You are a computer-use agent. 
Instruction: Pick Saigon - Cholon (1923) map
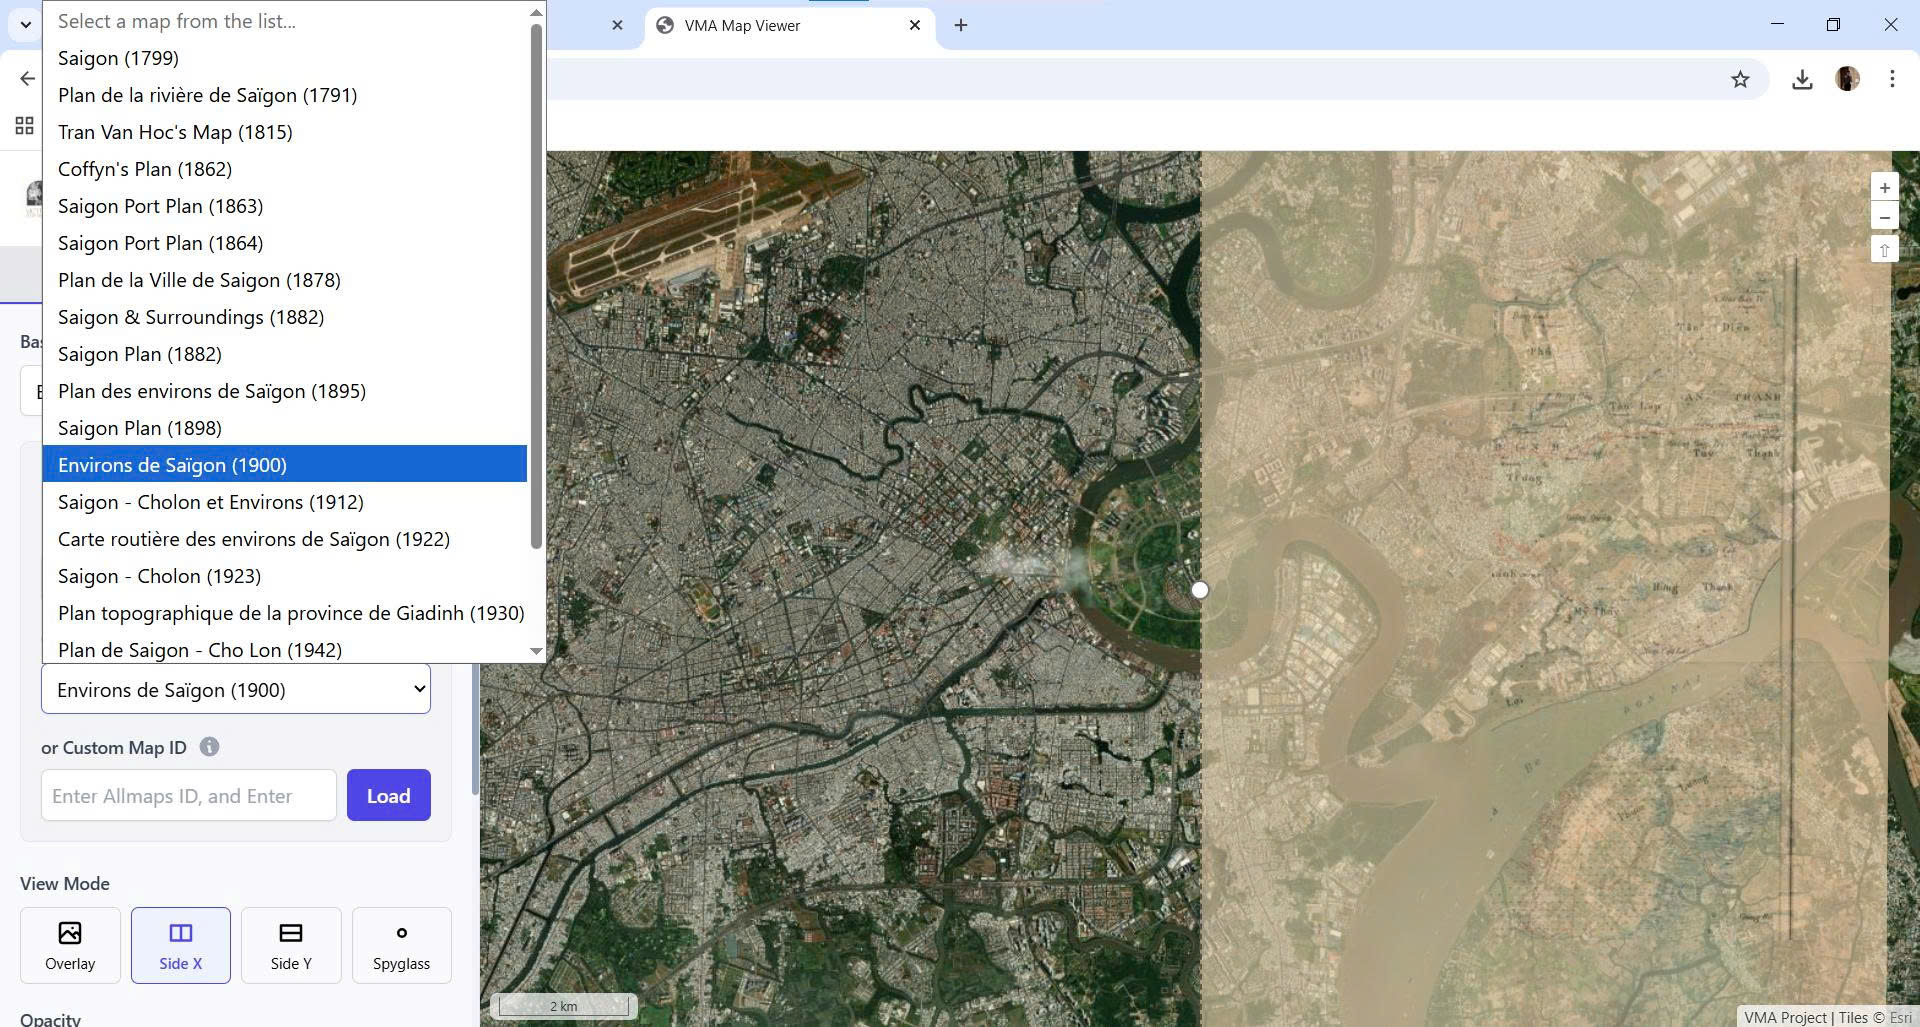(x=159, y=576)
